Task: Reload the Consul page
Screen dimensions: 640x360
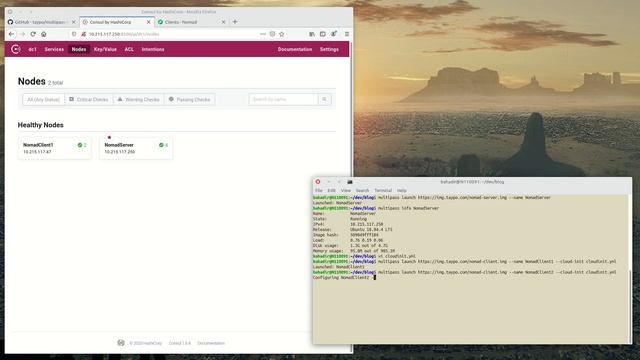Action: pos(33,34)
